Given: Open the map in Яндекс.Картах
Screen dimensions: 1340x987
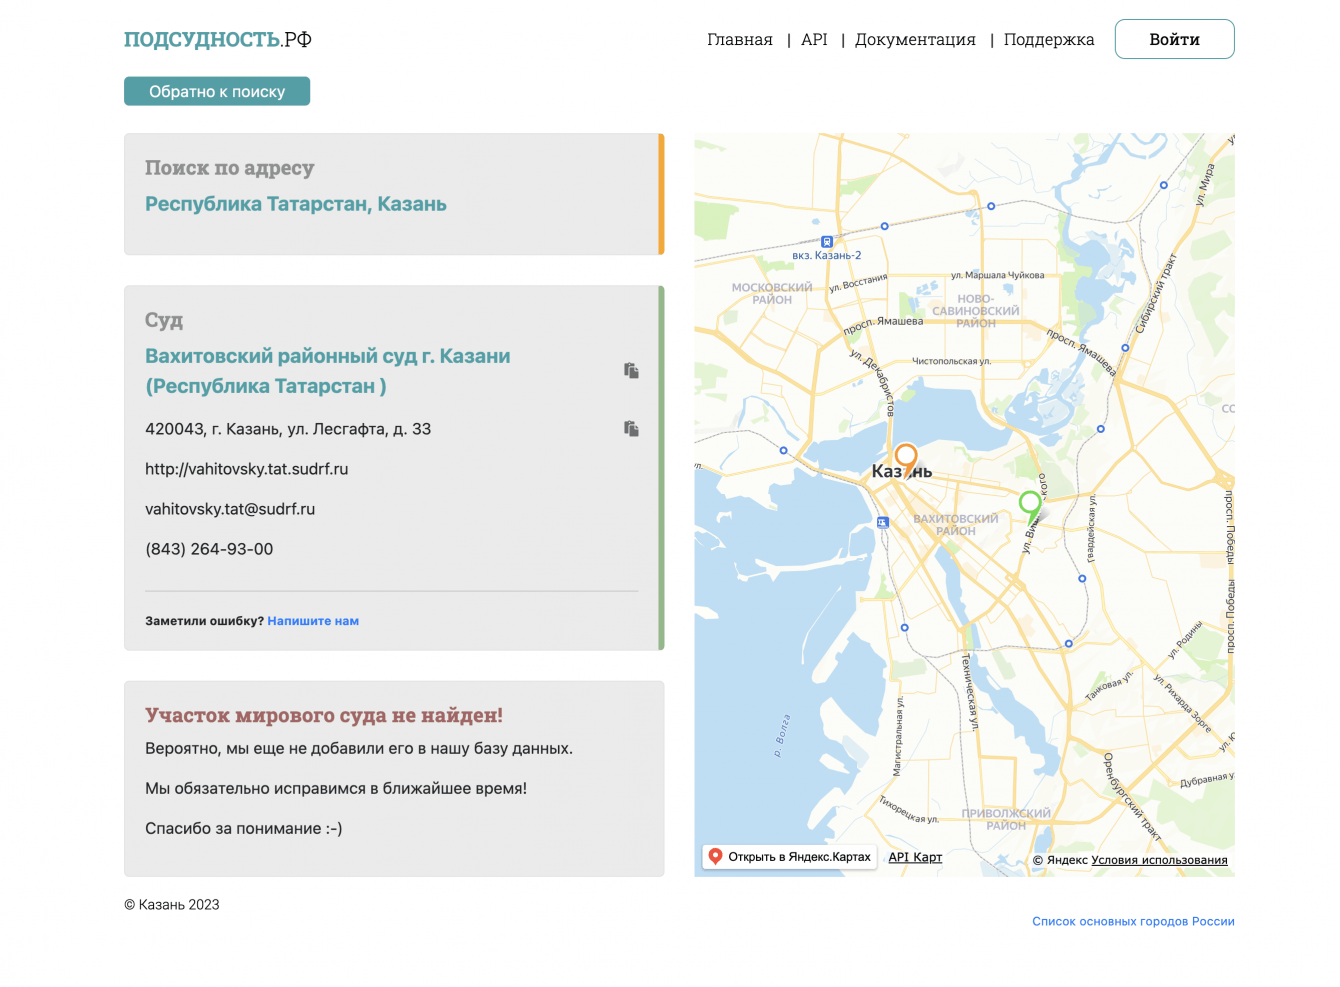Looking at the screenshot, I should tap(798, 857).
